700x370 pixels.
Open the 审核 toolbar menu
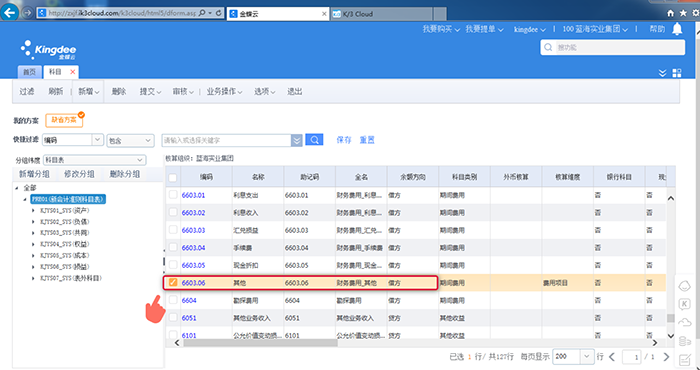[x=183, y=91]
